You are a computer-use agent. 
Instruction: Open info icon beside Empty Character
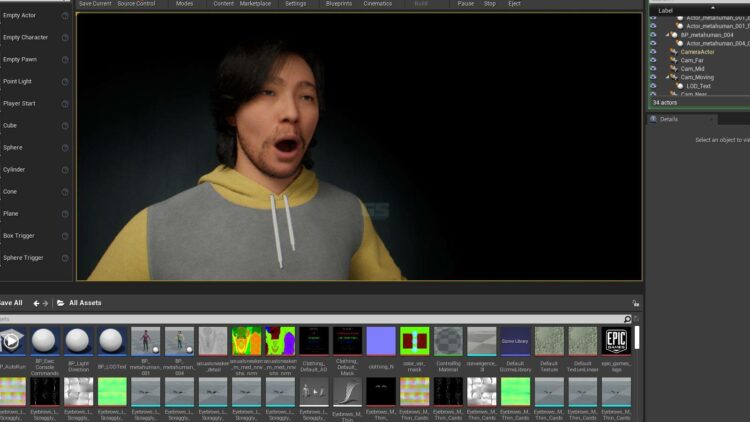pyautogui.click(x=65, y=38)
